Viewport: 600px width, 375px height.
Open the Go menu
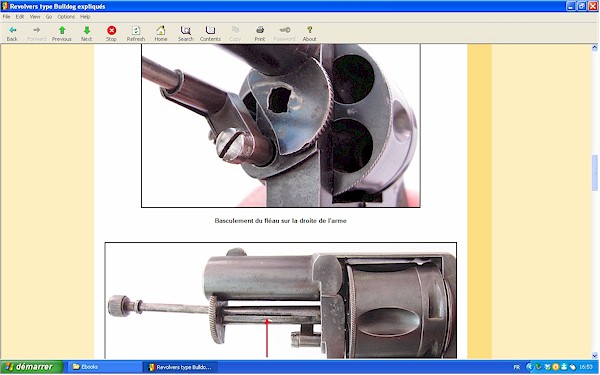click(49, 17)
